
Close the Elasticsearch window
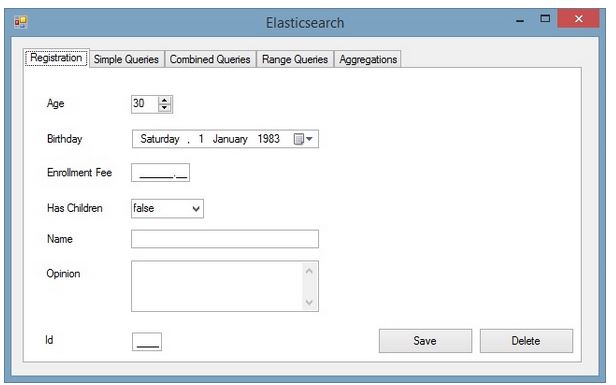(x=578, y=18)
